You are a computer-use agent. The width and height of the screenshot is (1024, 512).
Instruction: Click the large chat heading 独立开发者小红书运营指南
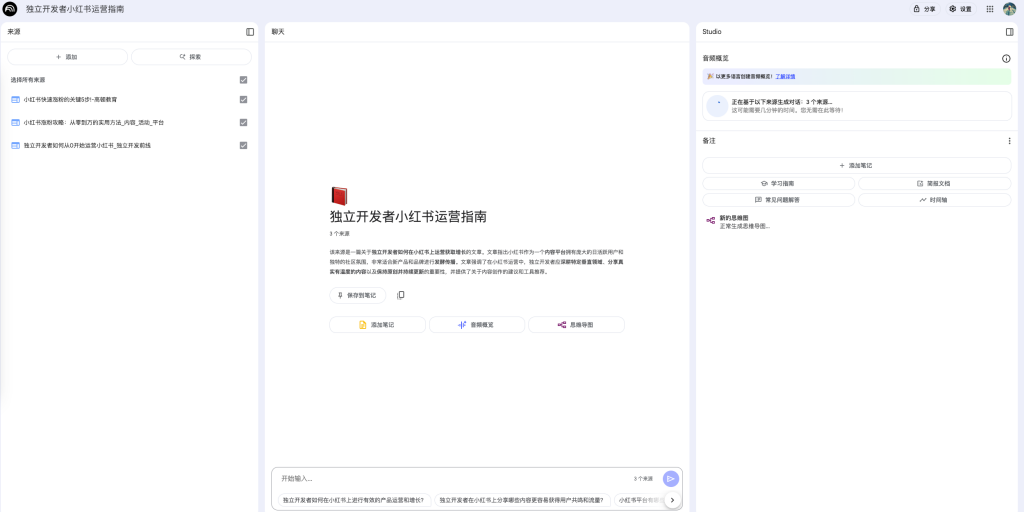click(x=408, y=217)
